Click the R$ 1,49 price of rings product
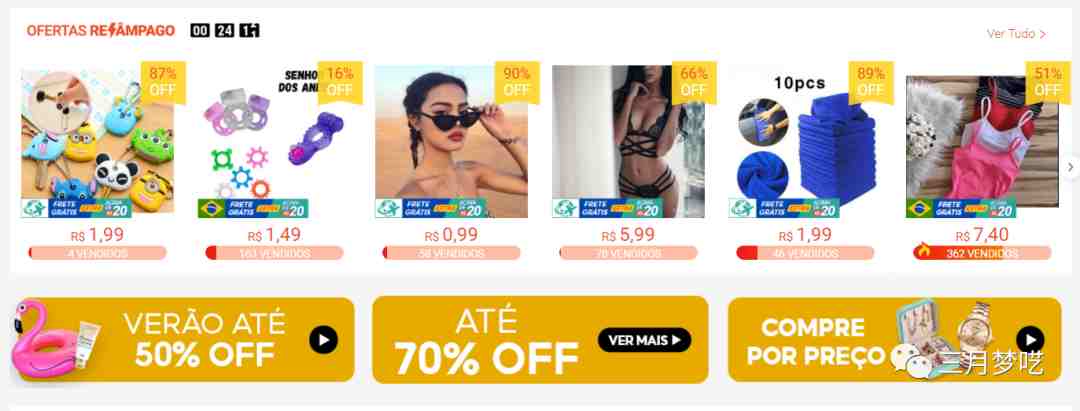Image resolution: width=1080 pixels, height=411 pixels. pyautogui.click(x=274, y=235)
